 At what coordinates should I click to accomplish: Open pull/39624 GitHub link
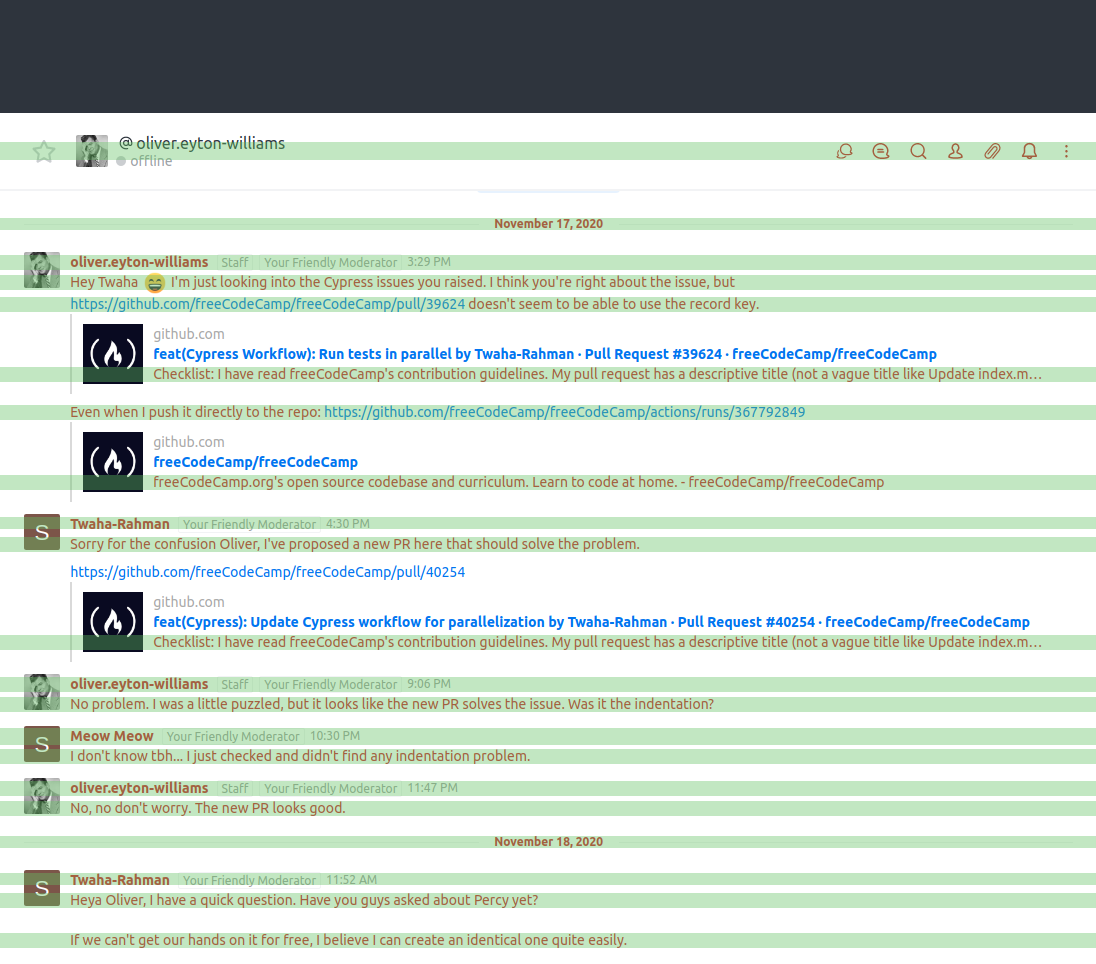tap(267, 304)
